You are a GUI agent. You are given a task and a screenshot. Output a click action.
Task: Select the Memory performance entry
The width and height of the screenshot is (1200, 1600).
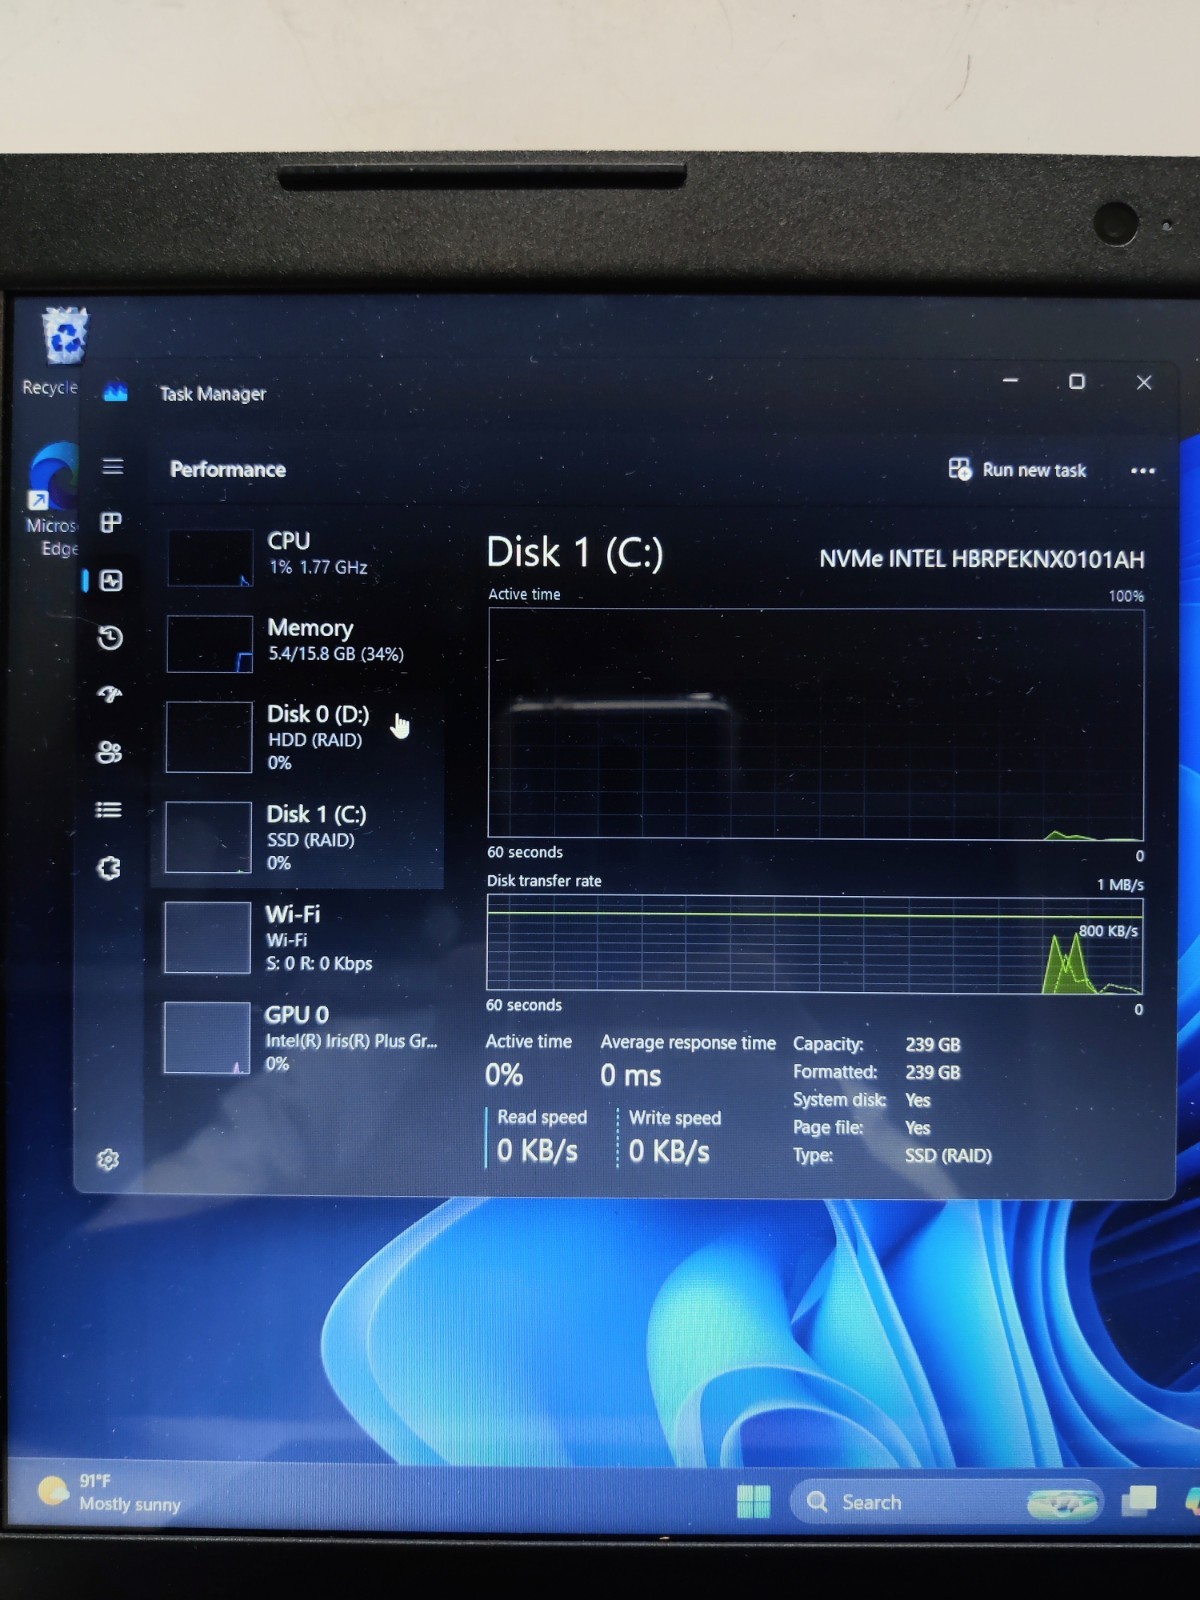pos(298,643)
